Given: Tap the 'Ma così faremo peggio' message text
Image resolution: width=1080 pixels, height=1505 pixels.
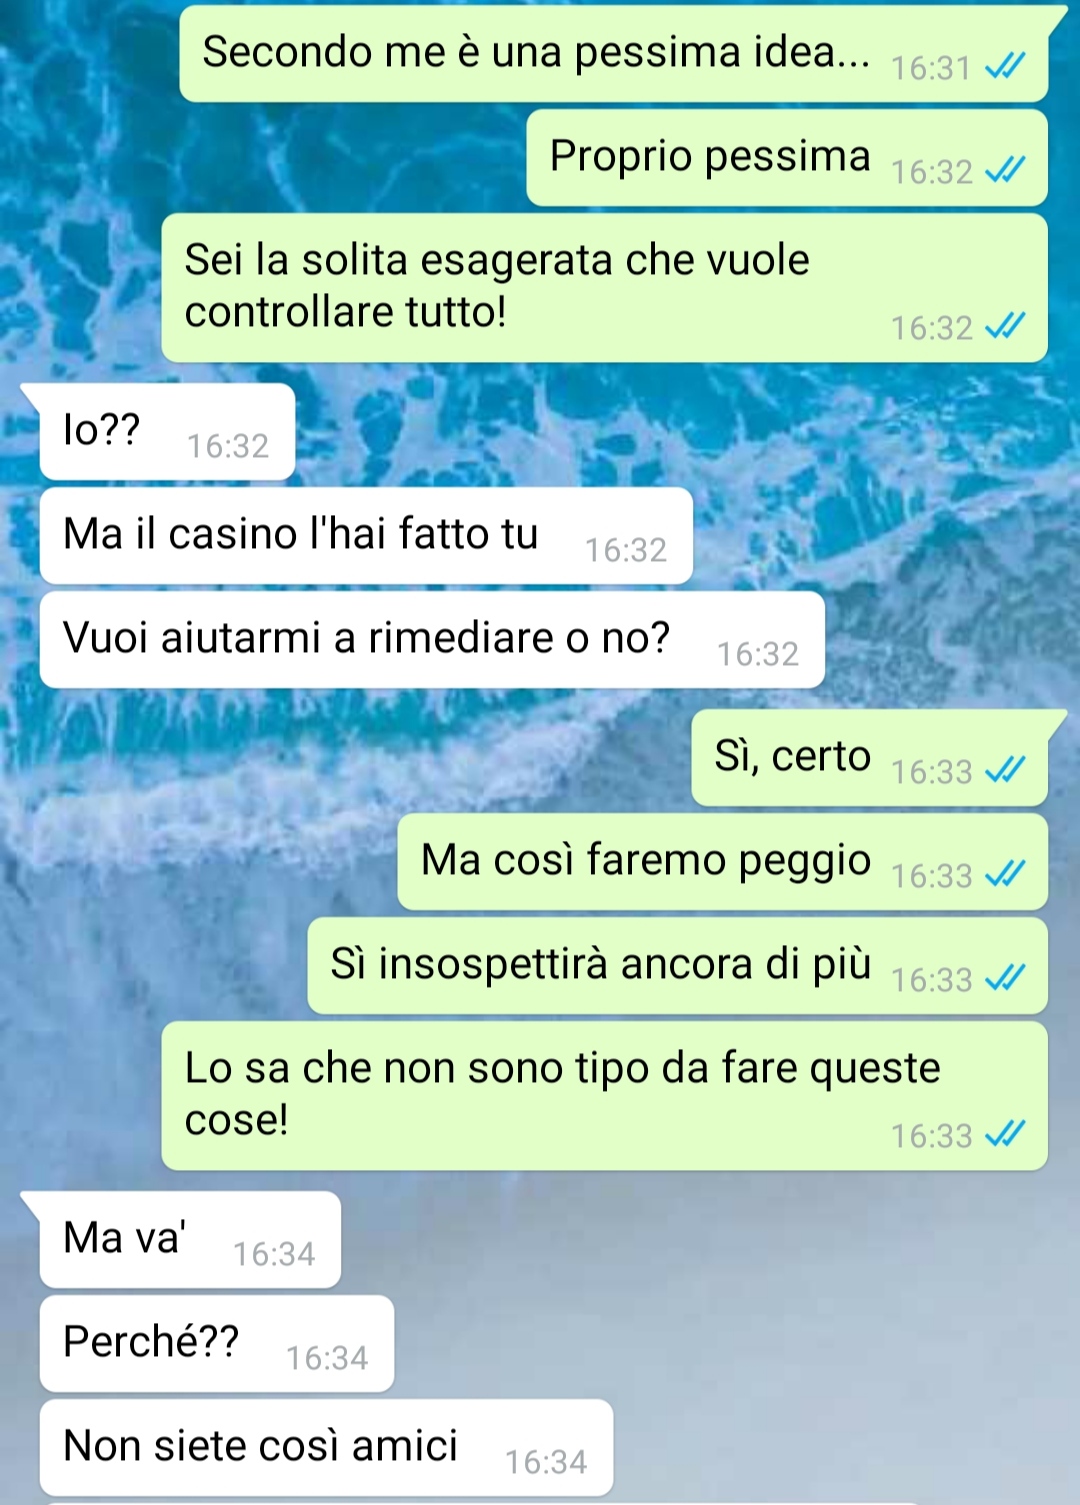Looking at the screenshot, I should pyautogui.click(x=646, y=860).
